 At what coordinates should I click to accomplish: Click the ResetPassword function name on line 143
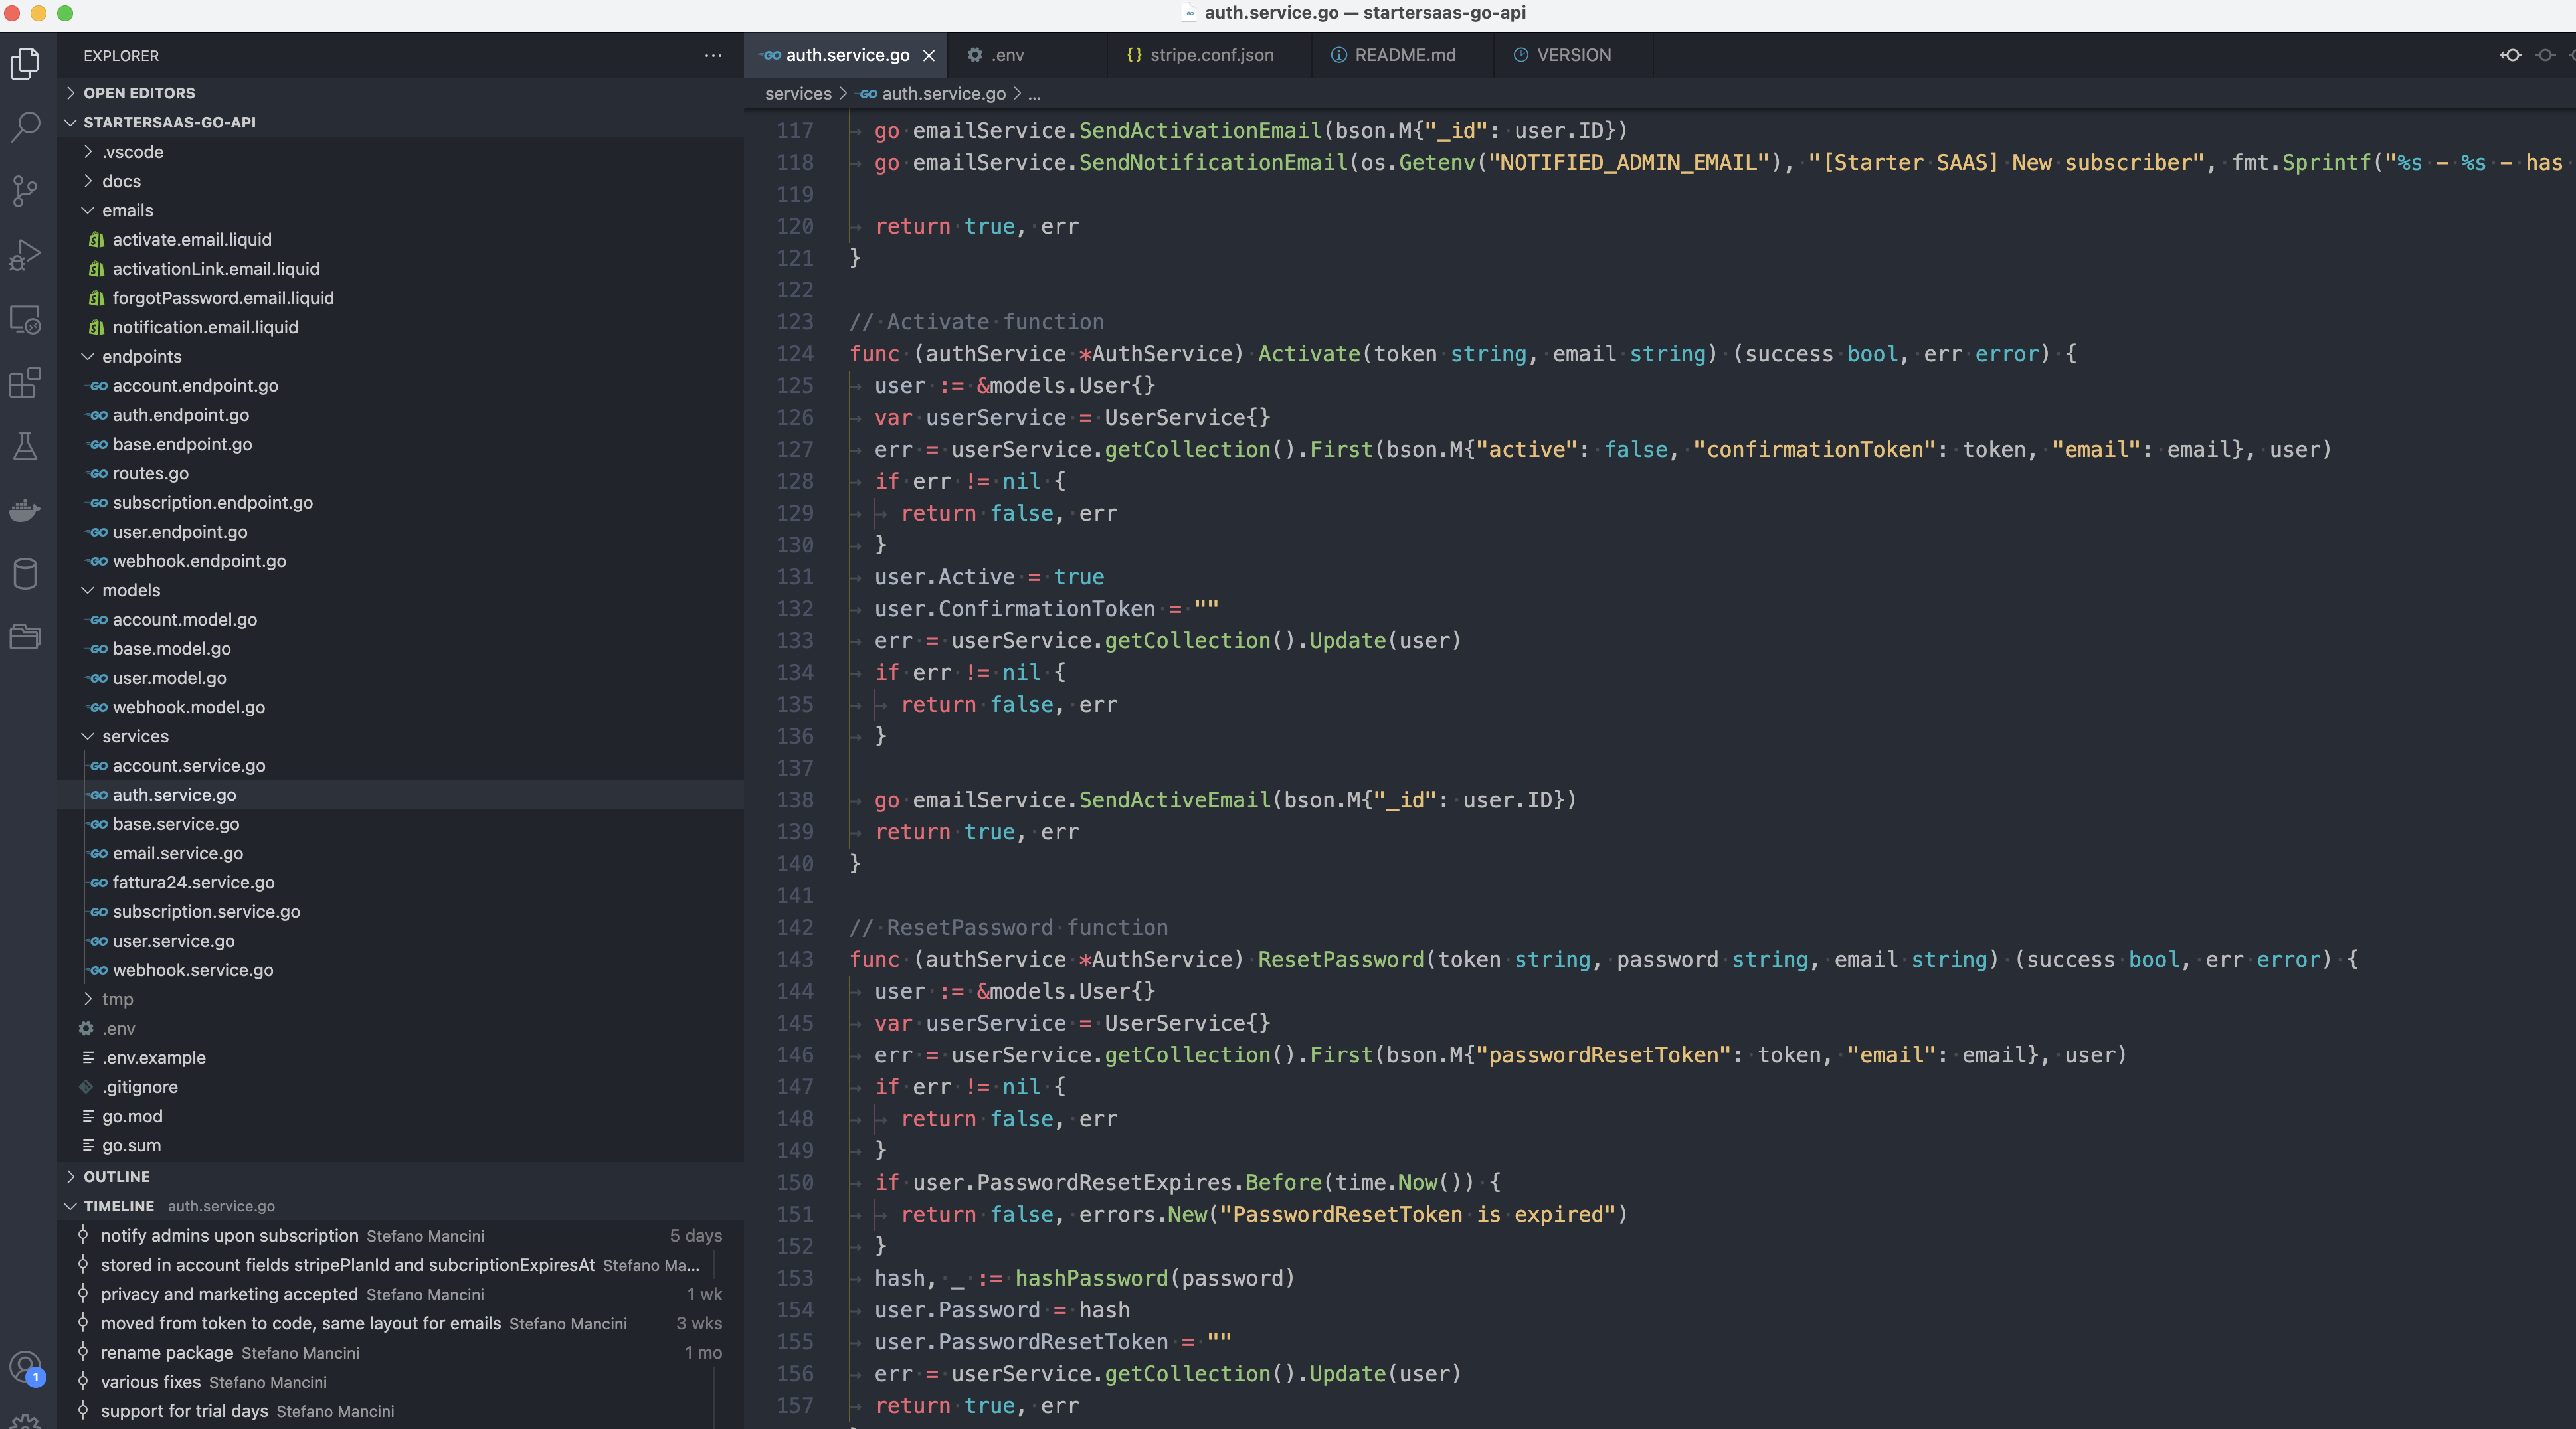click(x=1340, y=960)
